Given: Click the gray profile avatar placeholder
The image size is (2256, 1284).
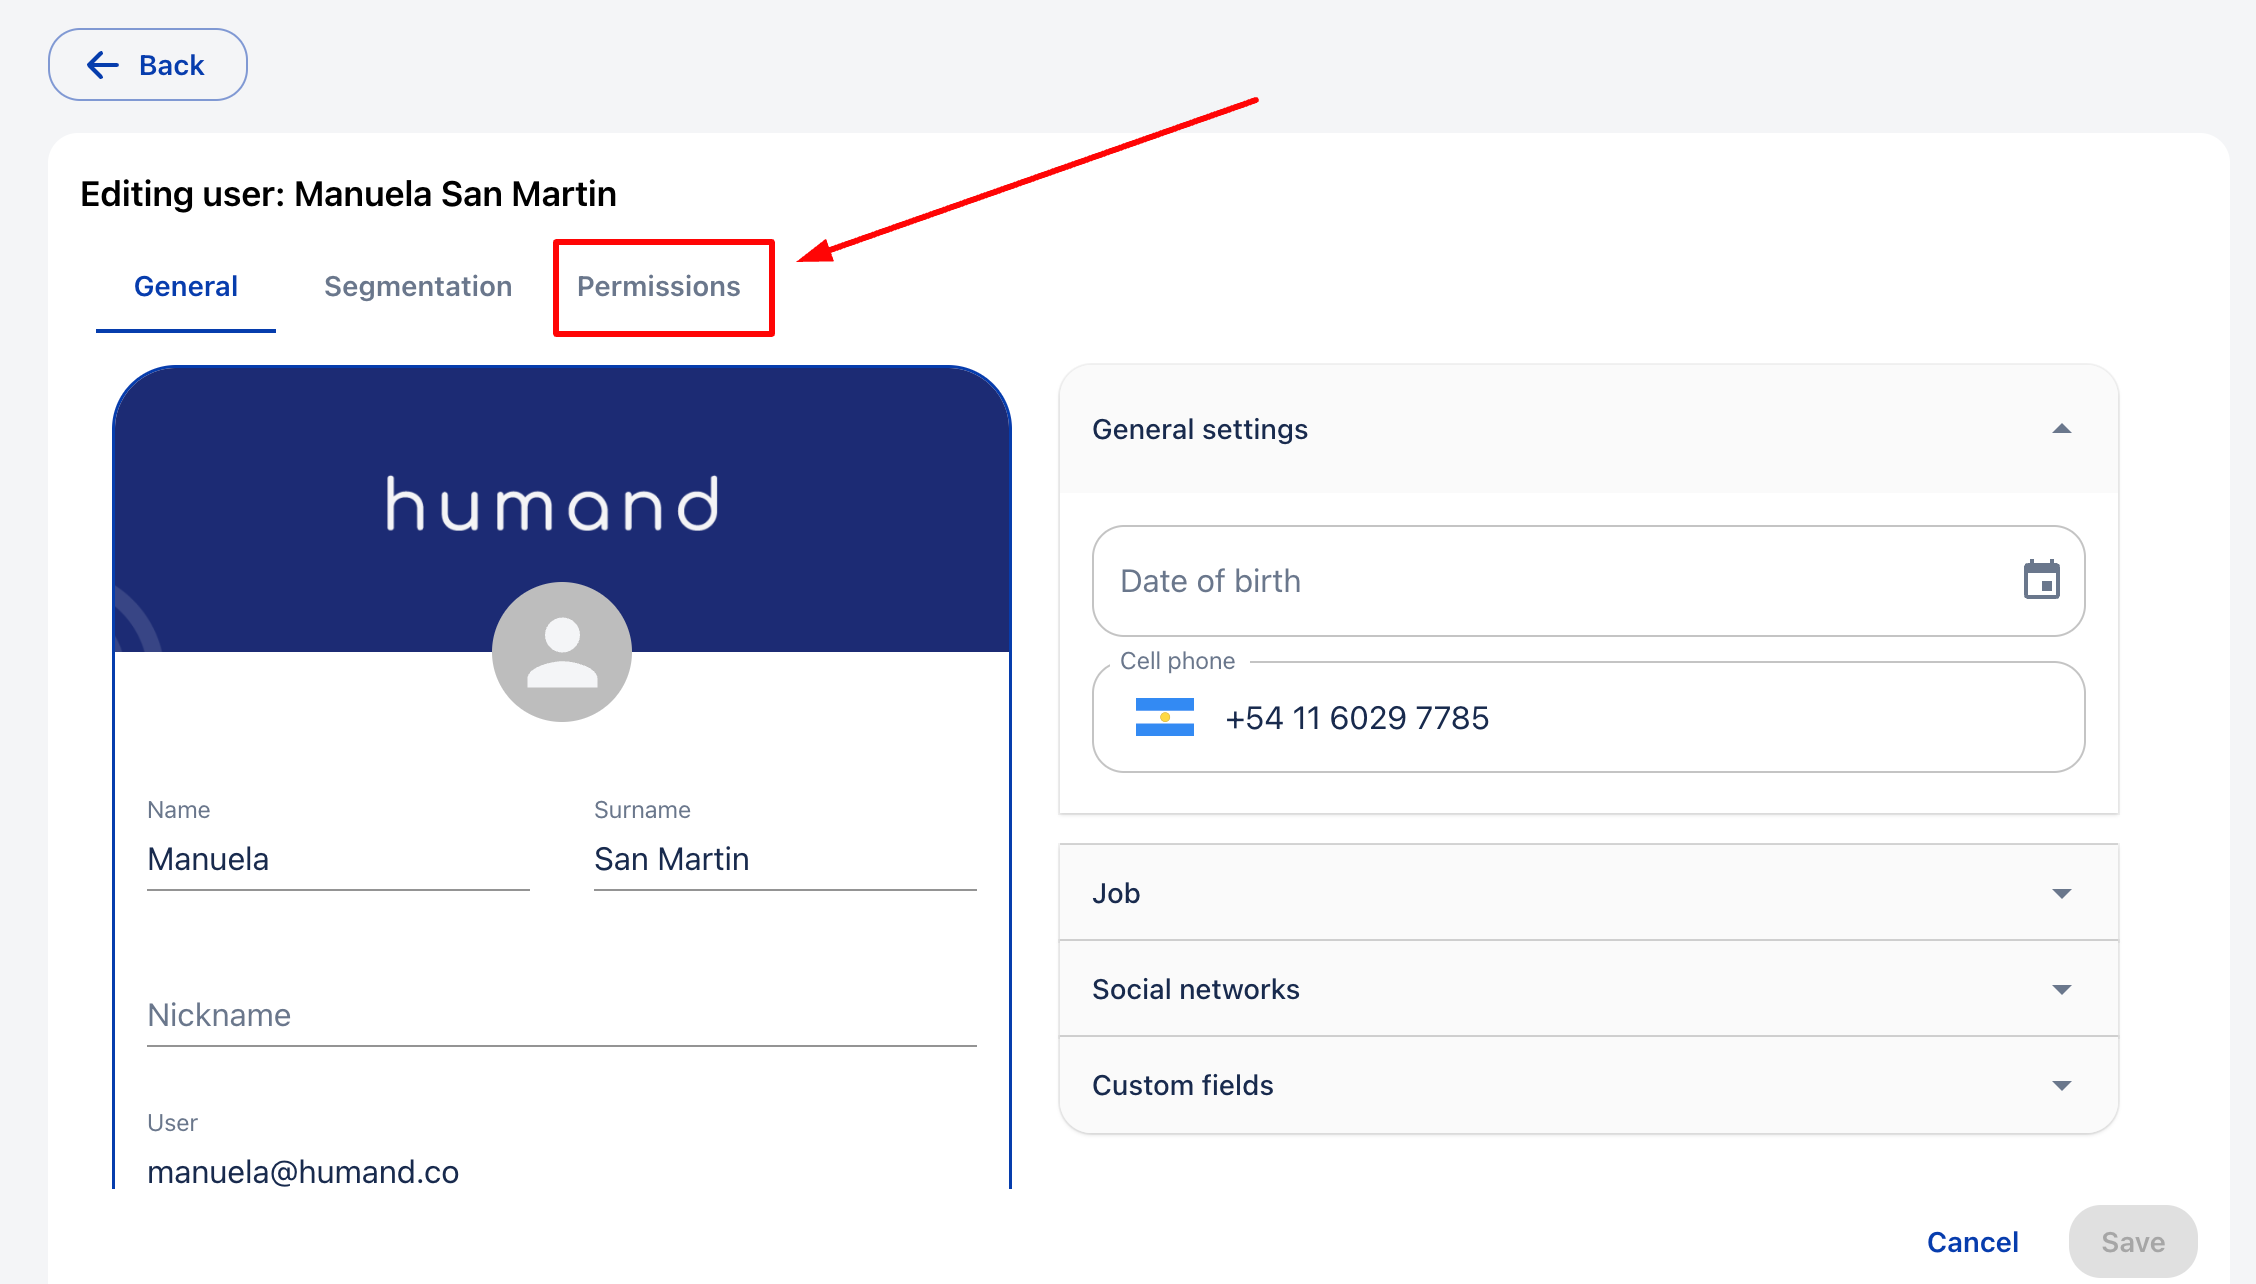Looking at the screenshot, I should (562, 652).
